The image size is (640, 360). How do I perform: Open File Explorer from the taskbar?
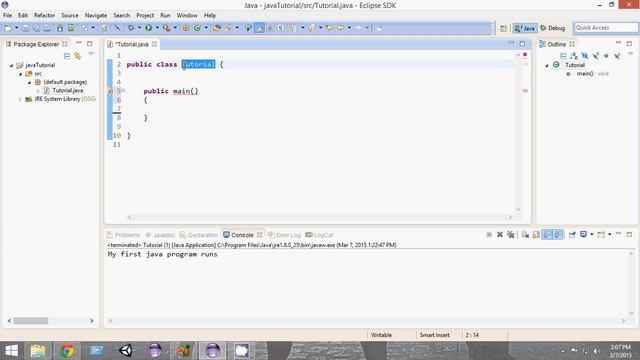[x=38, y=351]
